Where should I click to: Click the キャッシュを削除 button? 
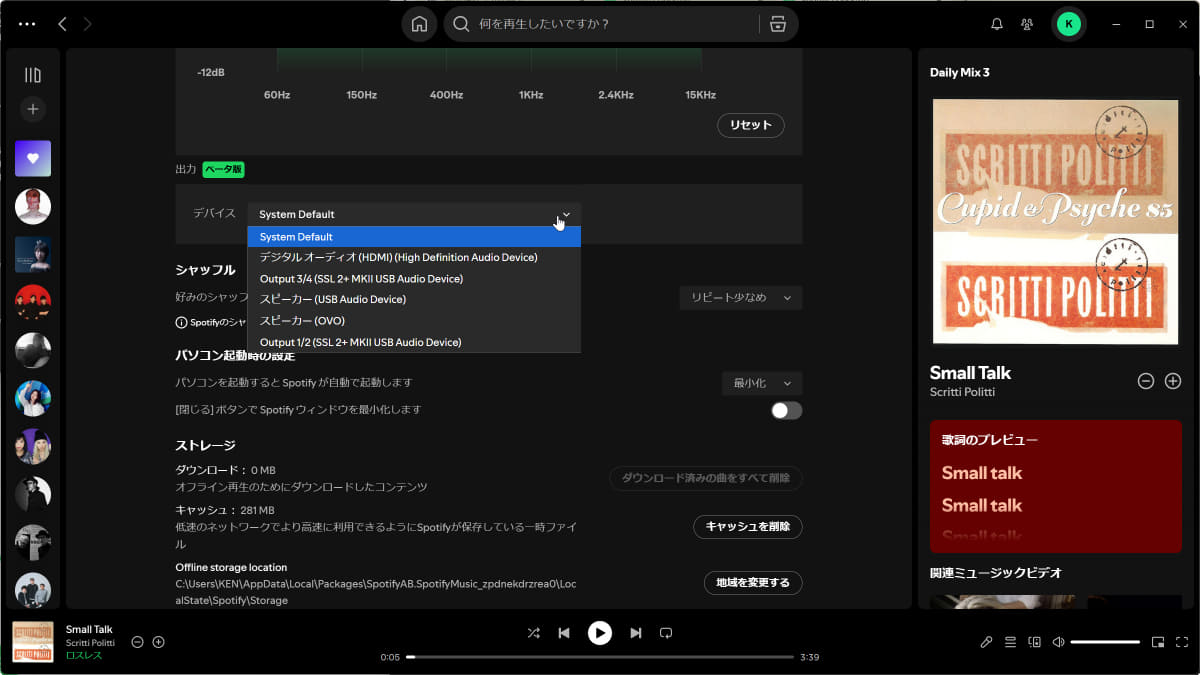[748, 526]
